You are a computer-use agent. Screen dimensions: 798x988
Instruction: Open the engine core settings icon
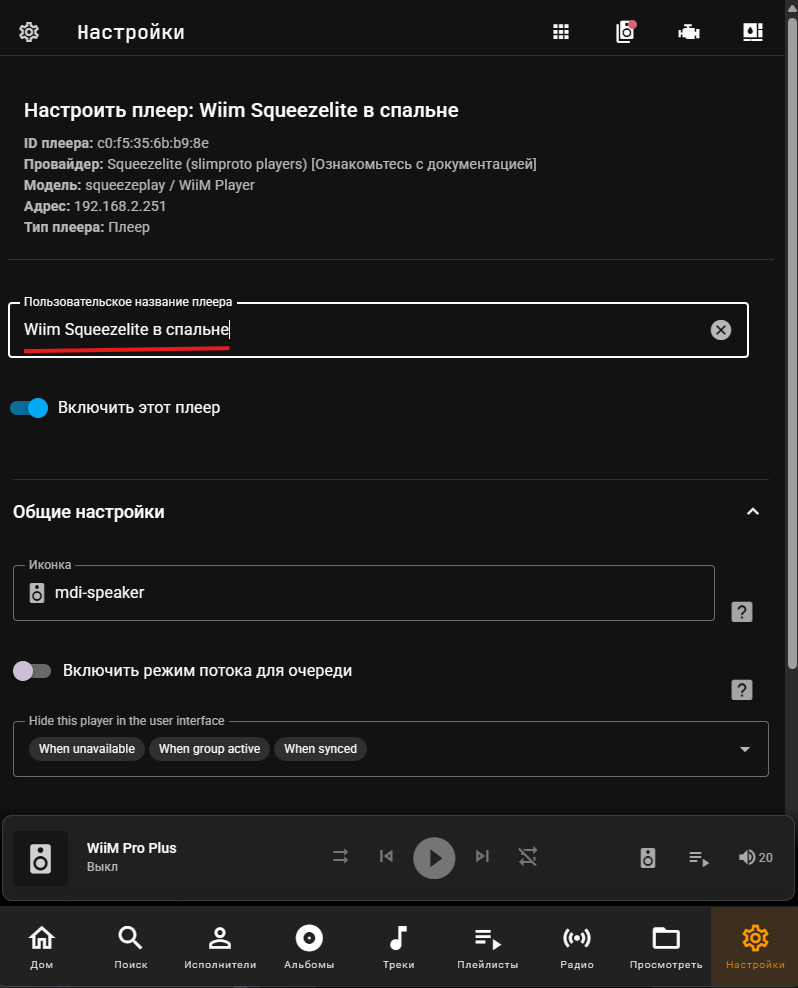(689, 32)
